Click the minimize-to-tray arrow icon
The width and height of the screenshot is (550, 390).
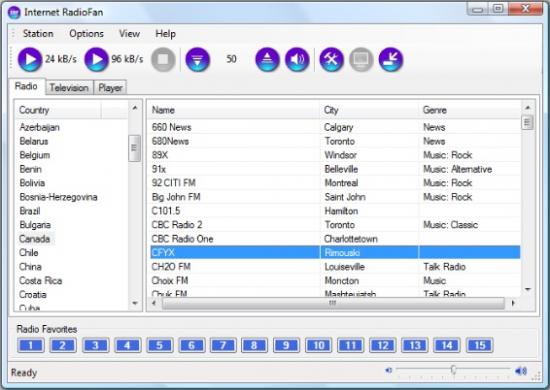pyautogui.click(x=391, y=59)
